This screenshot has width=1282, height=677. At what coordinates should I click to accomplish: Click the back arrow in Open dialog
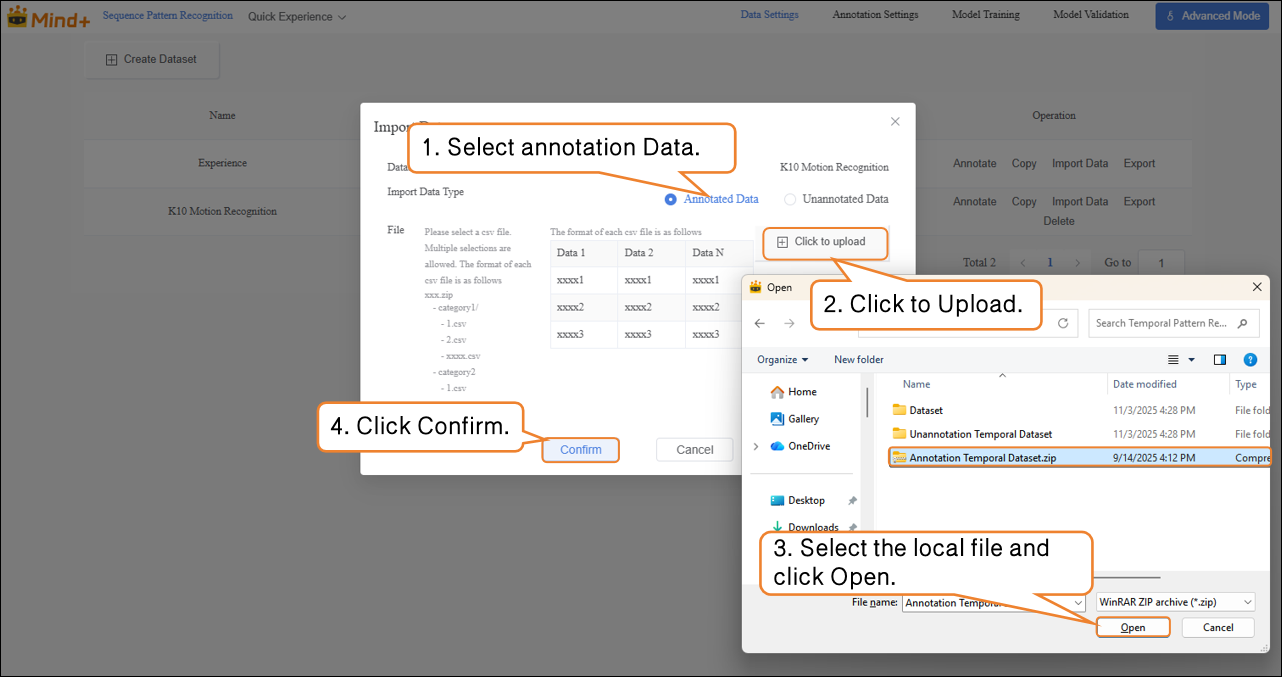760,323
